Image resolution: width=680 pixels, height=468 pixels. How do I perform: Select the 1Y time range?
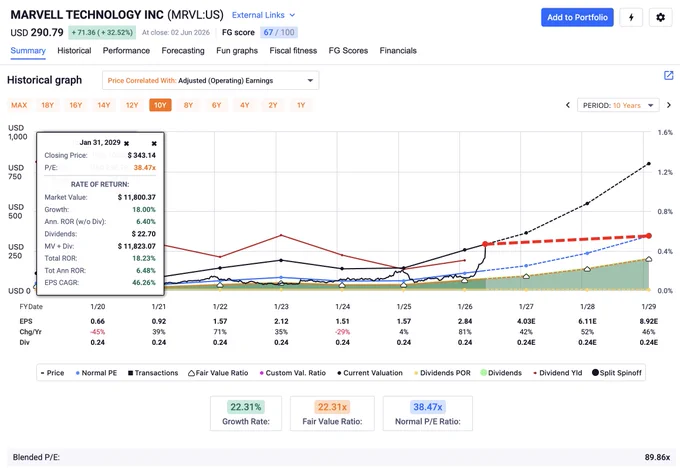click(301, 105)
